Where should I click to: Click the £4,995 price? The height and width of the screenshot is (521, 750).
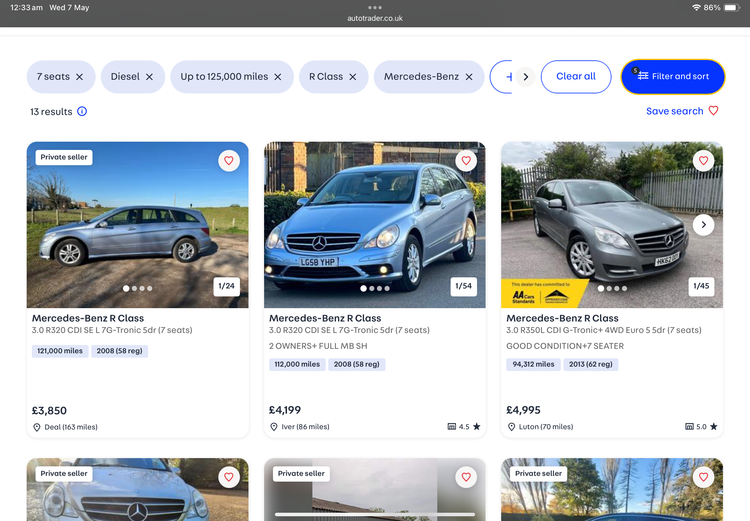coord(523,410)
